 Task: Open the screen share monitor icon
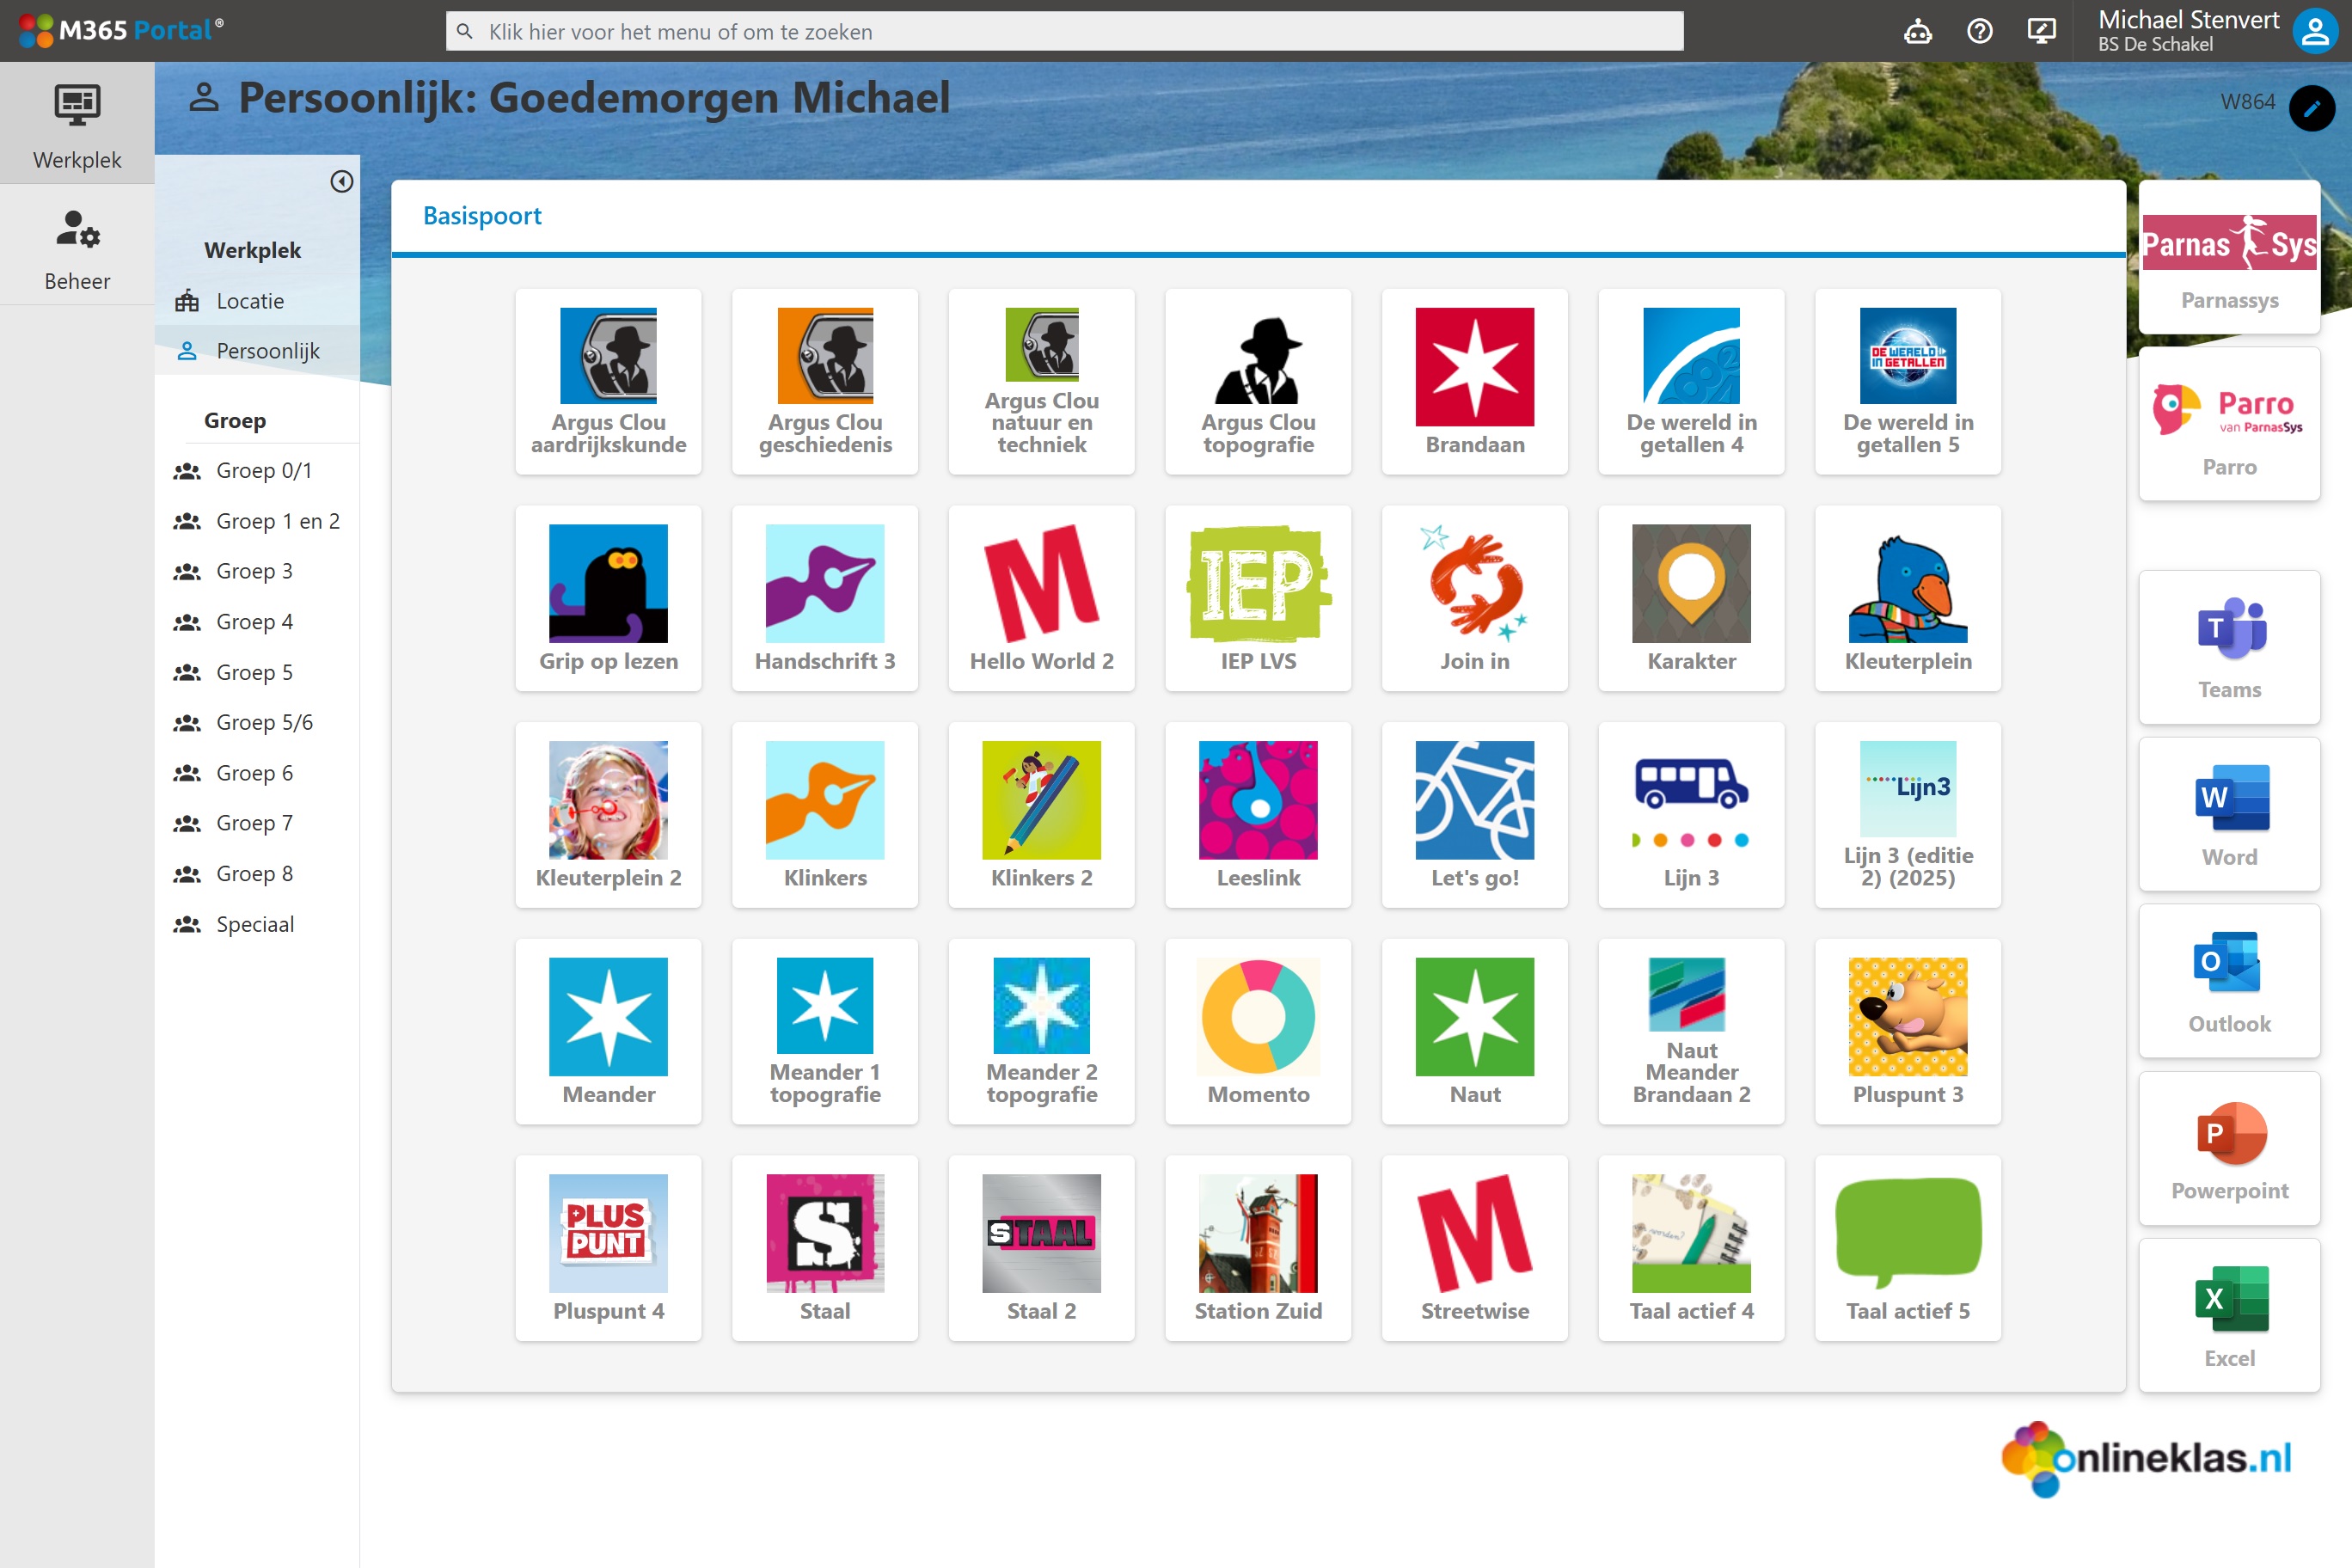(2041, 31)
